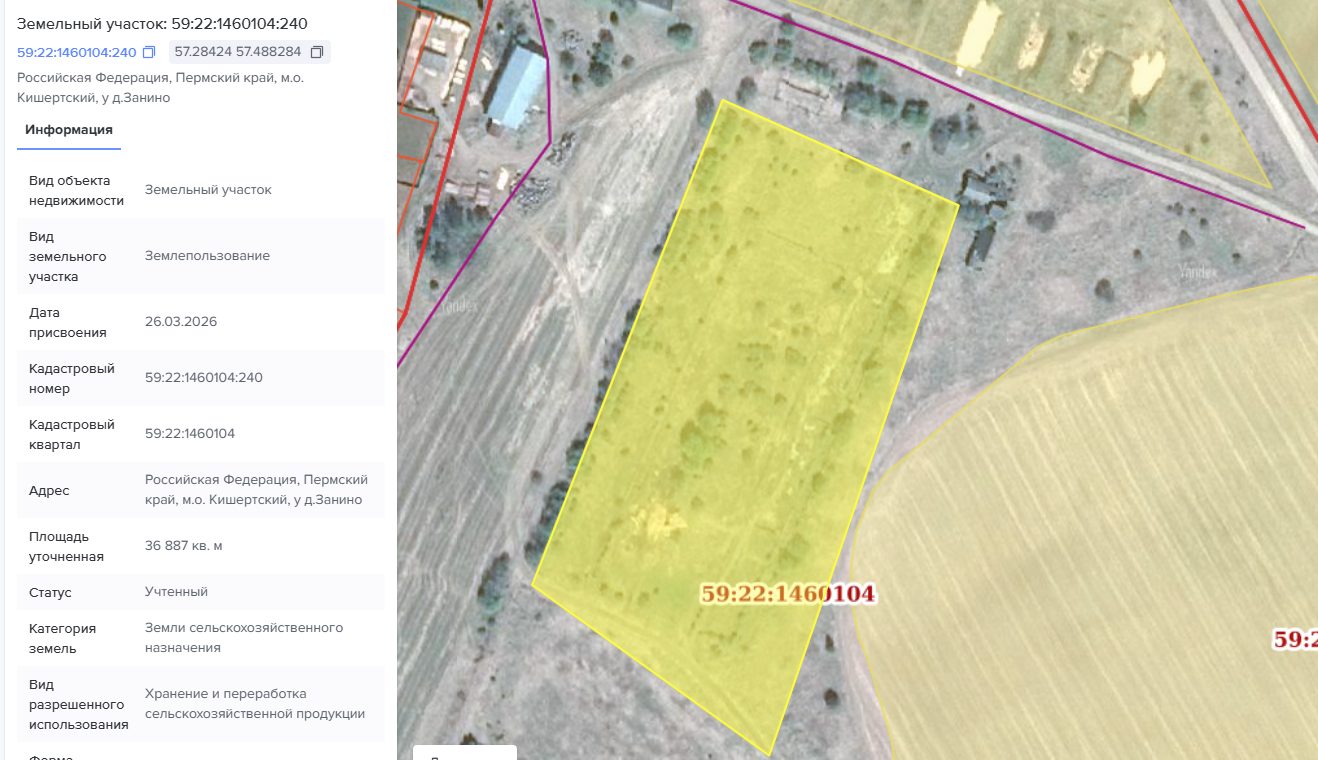Click the address line below the header link

[x=161, y=88]
